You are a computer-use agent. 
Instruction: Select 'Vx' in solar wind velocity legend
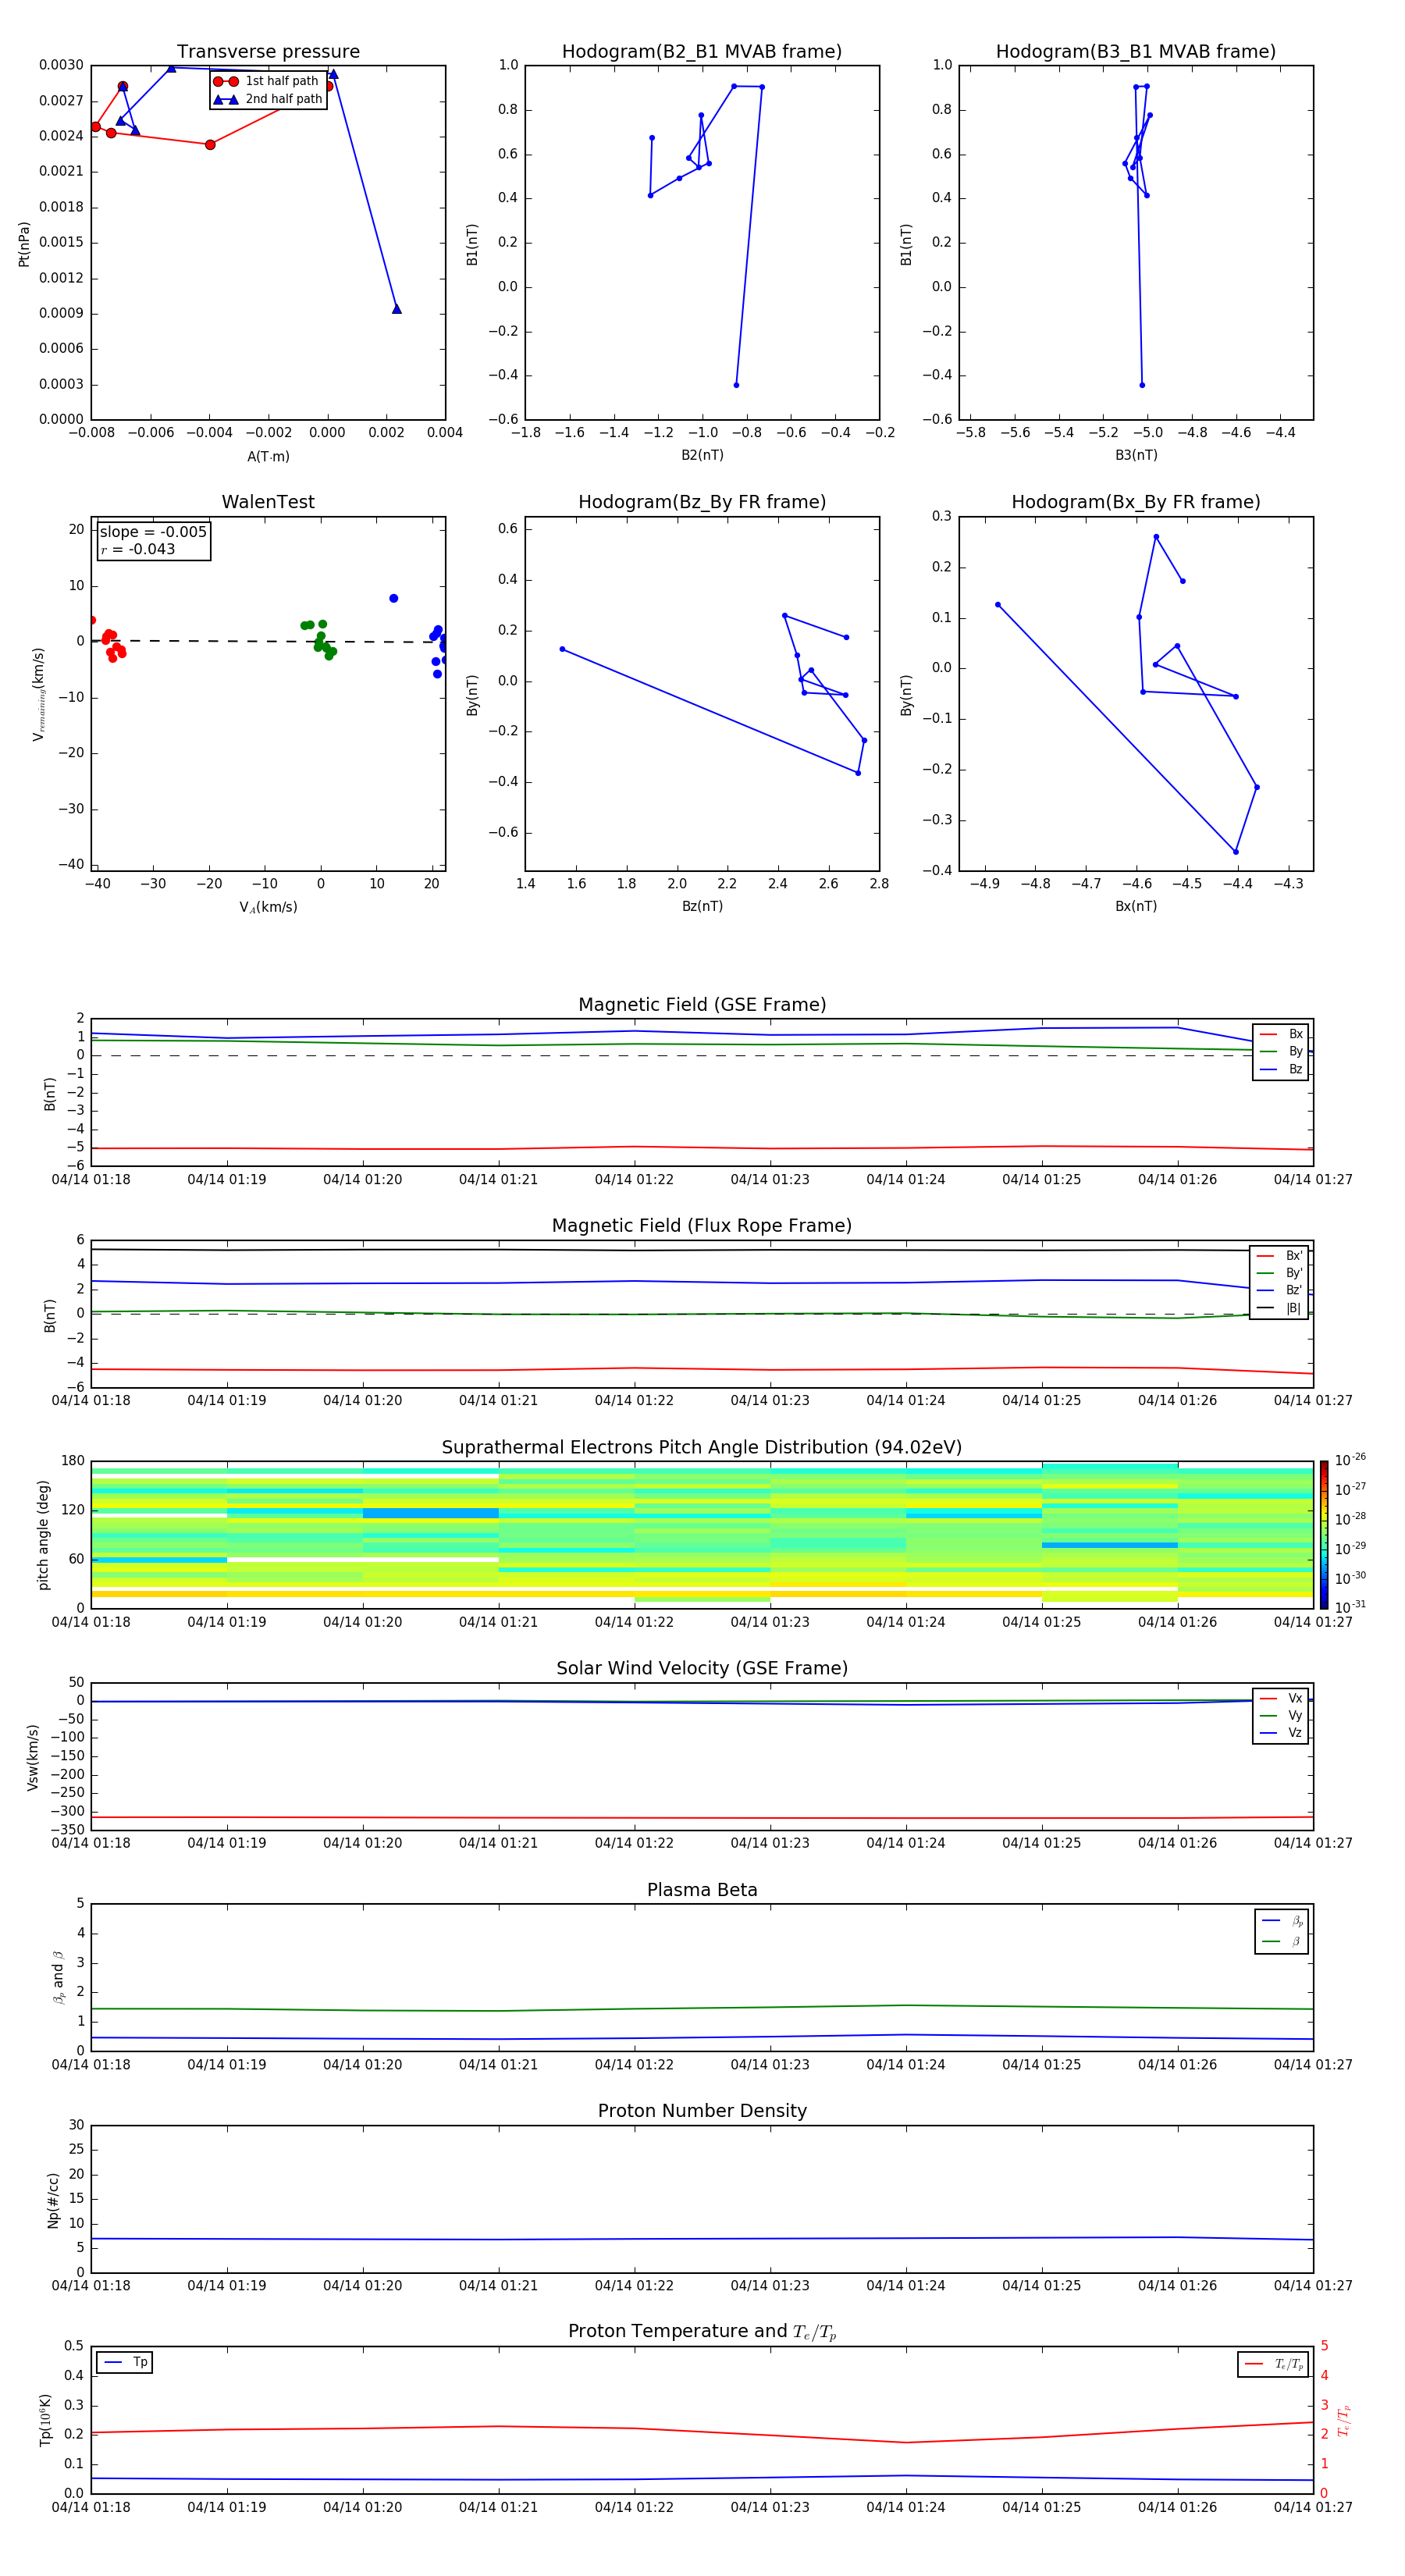tap(1281, 1698)
